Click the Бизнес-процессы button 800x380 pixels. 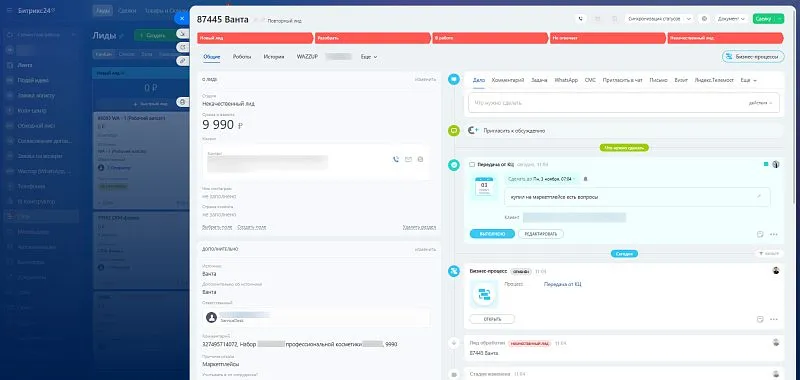click(x=753, y=57)
